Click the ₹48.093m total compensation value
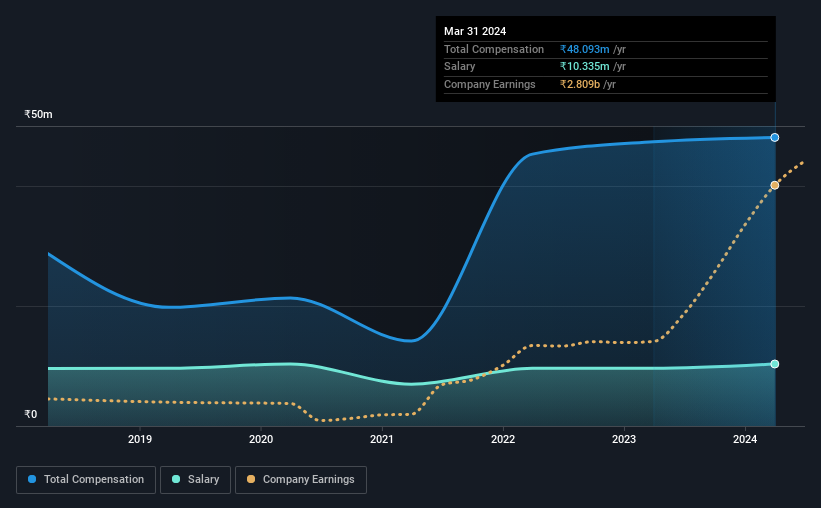Image resolution: width=821 pixels, height=508 pixels. tap(584, 49)
